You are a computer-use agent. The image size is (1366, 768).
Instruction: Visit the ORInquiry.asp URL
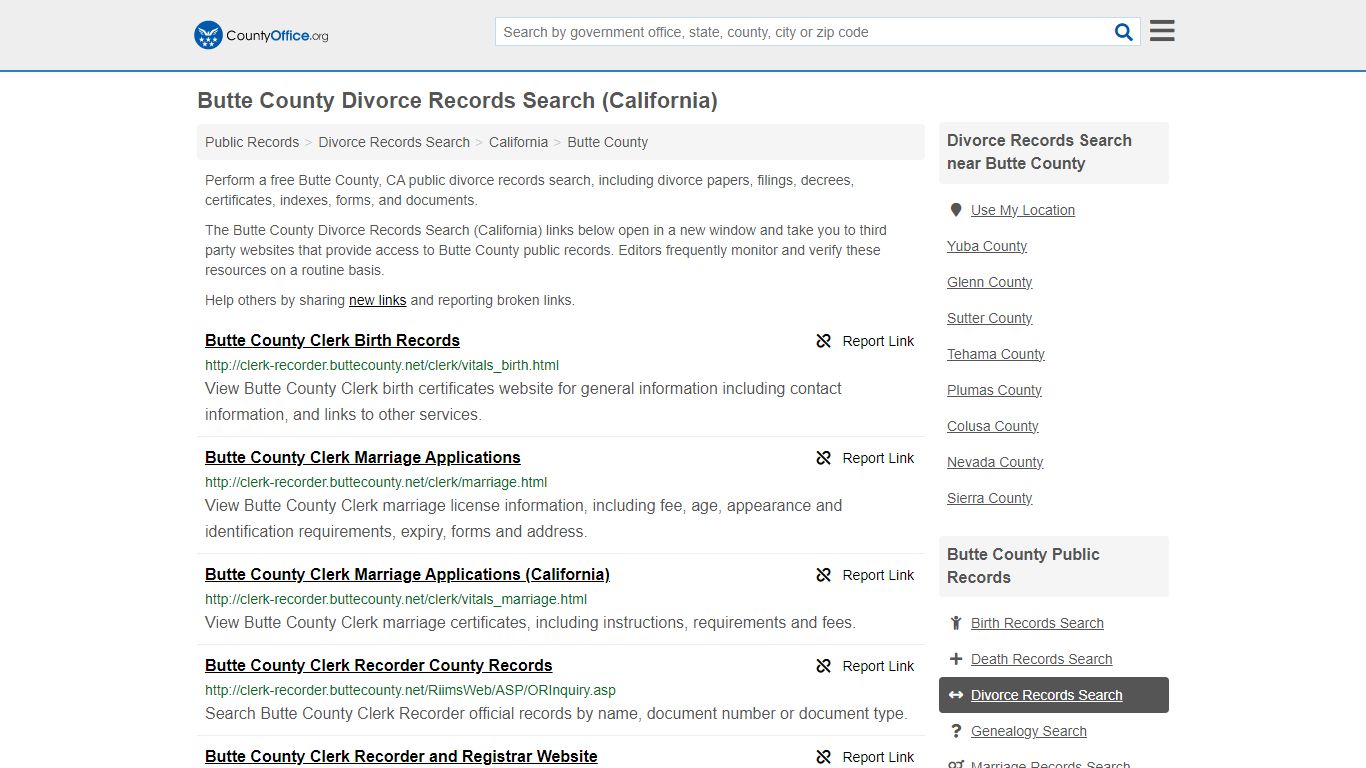pyautogui.click(x=410, y=690)
